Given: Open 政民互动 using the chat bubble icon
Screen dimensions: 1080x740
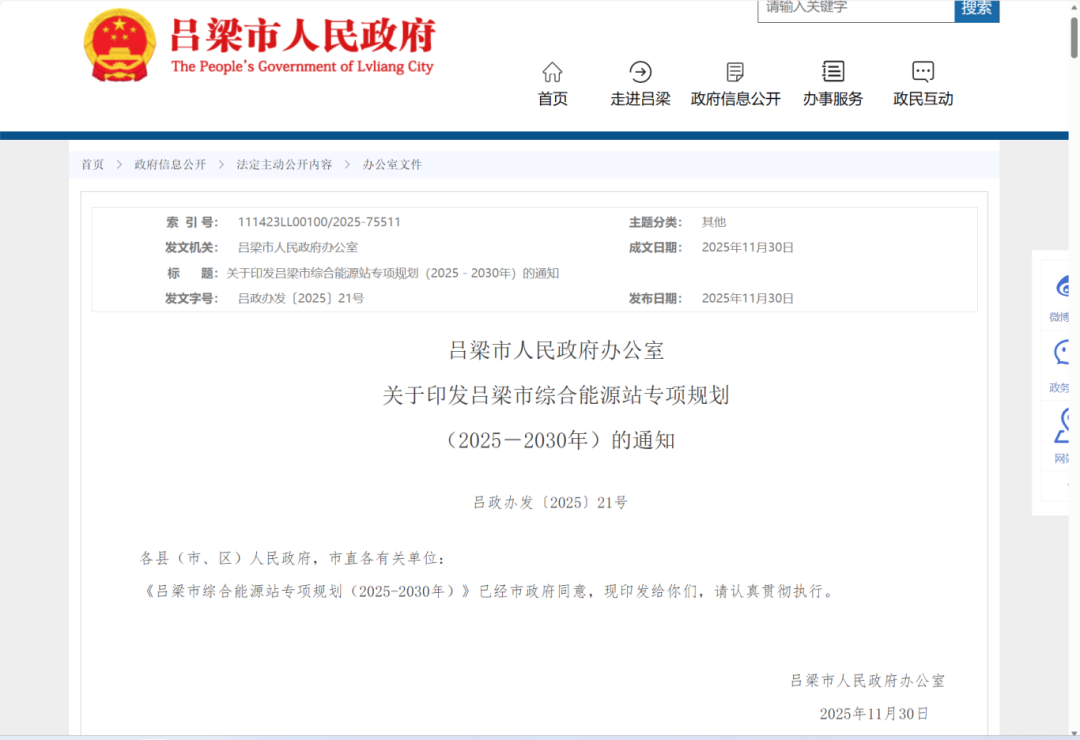Looking at the screenshot, I should [x=922, y=72].
